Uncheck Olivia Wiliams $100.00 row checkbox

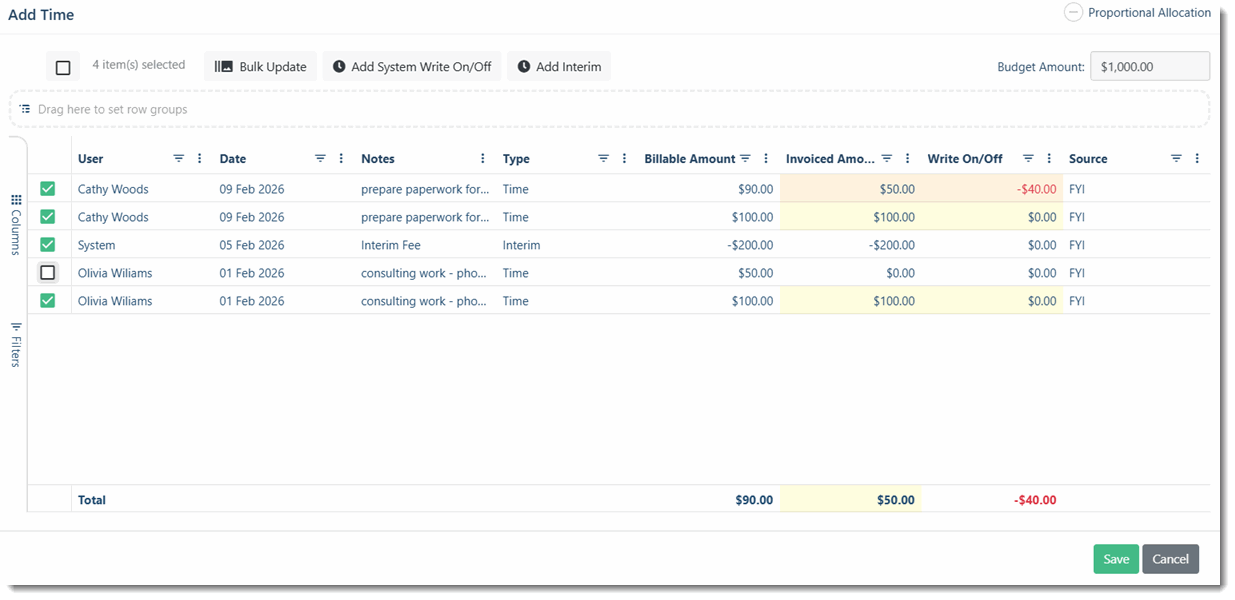(x=47, y=301)
